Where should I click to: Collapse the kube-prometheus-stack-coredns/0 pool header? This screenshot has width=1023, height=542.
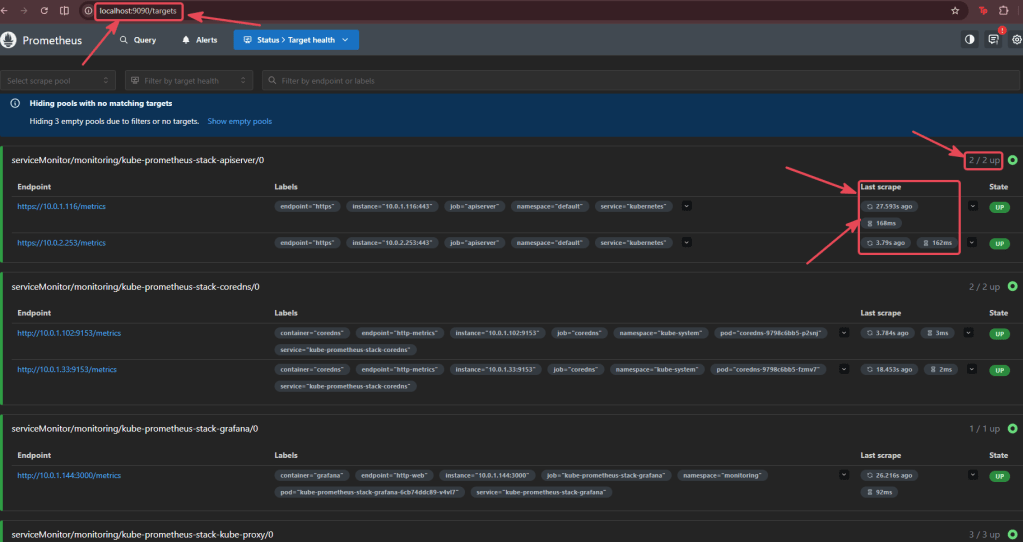(510, 286)
